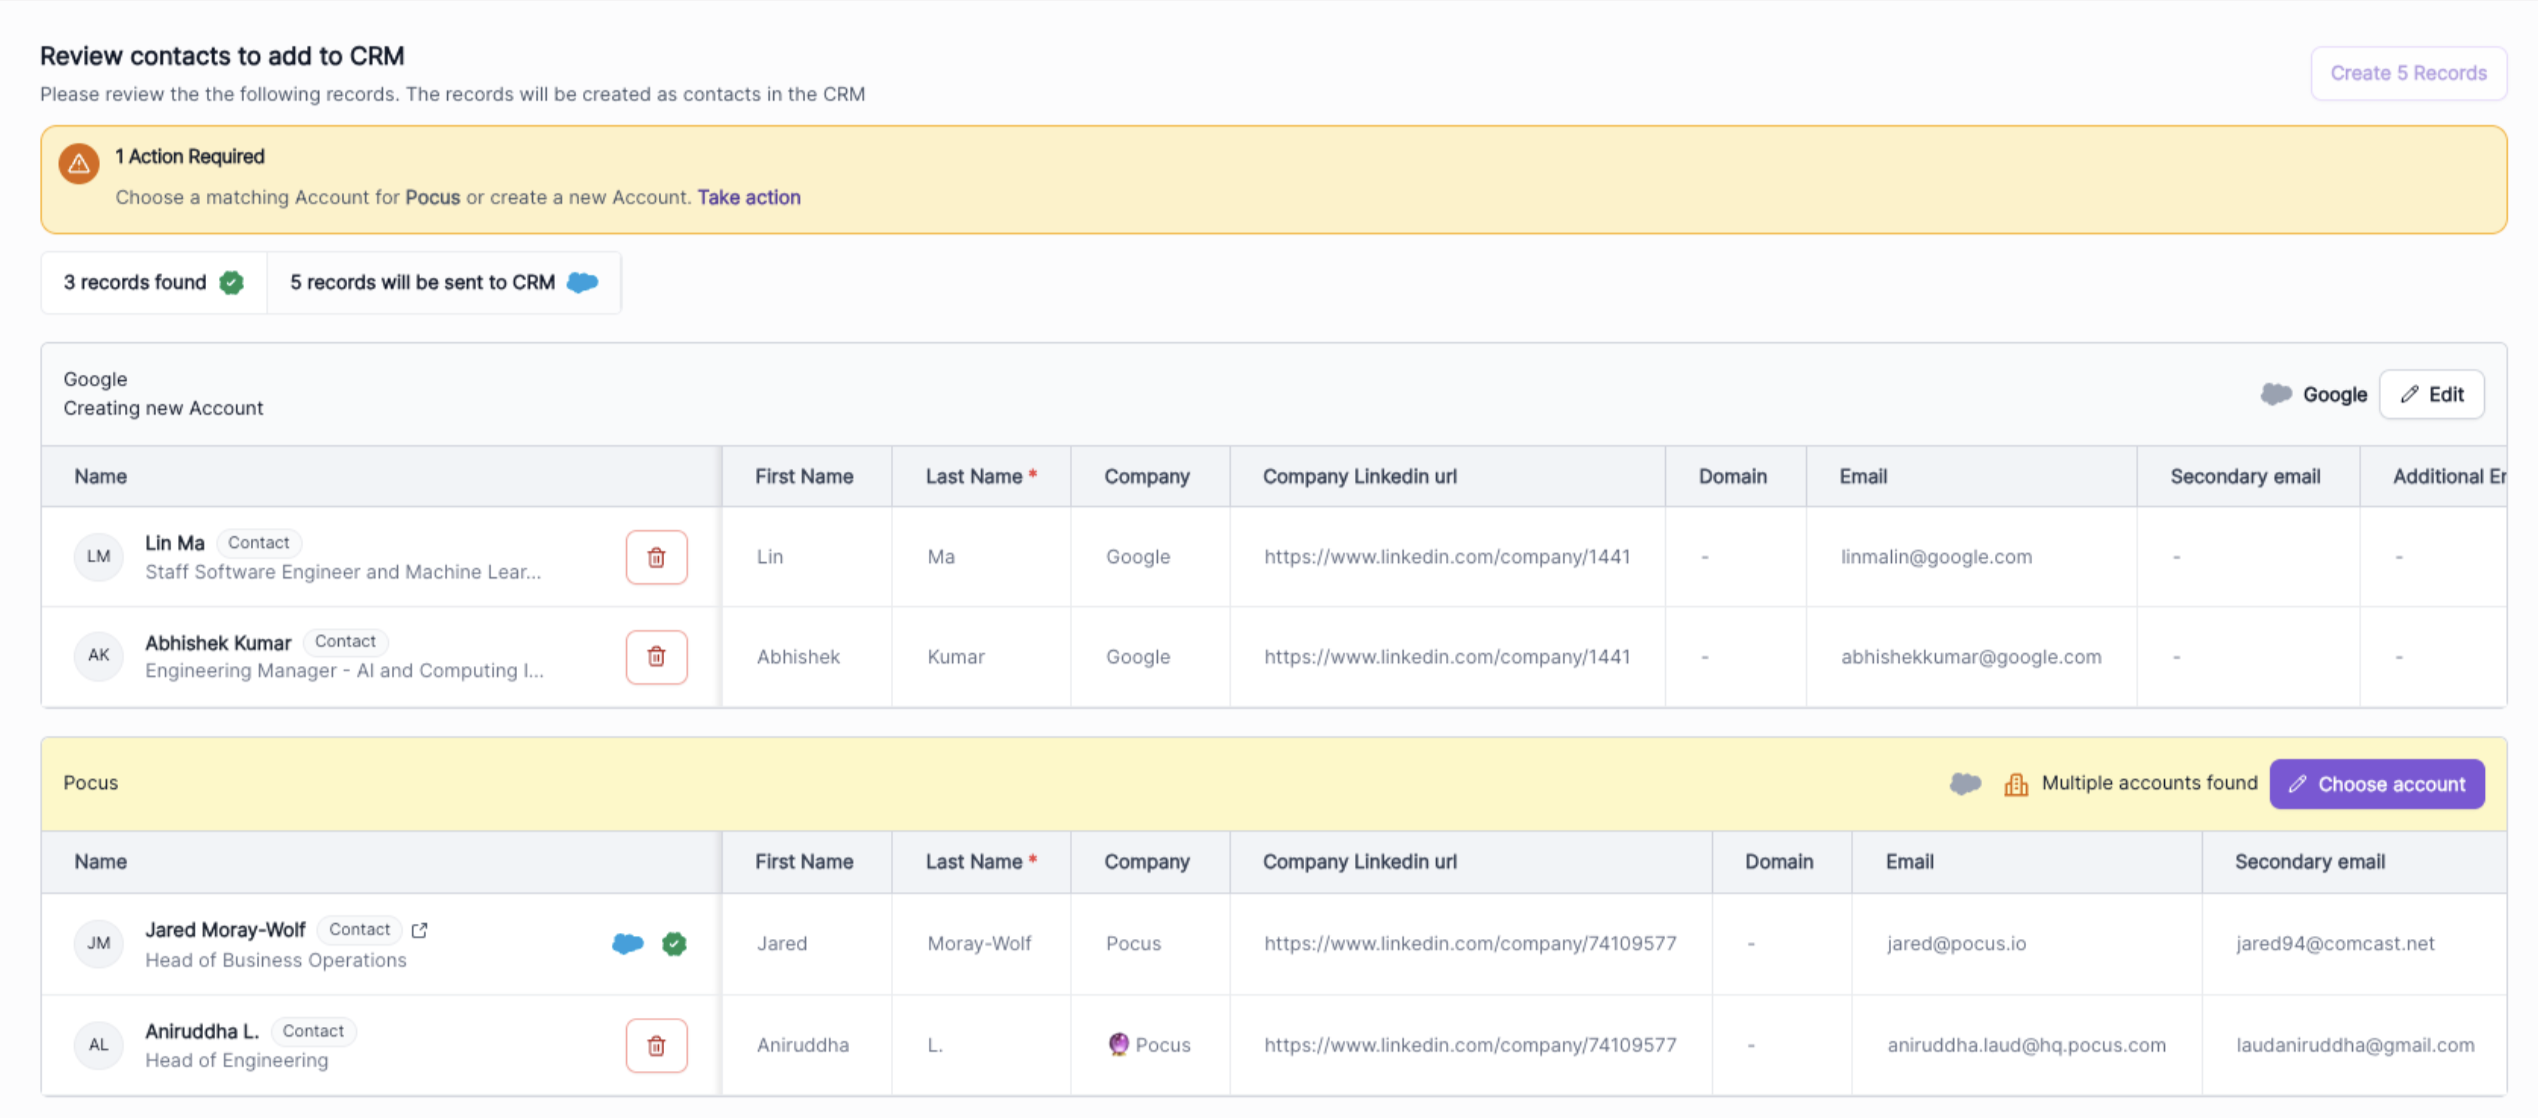Click jared94@comcast.net secondary email
The image size is (2538, 1118).
pos(2335,943)
